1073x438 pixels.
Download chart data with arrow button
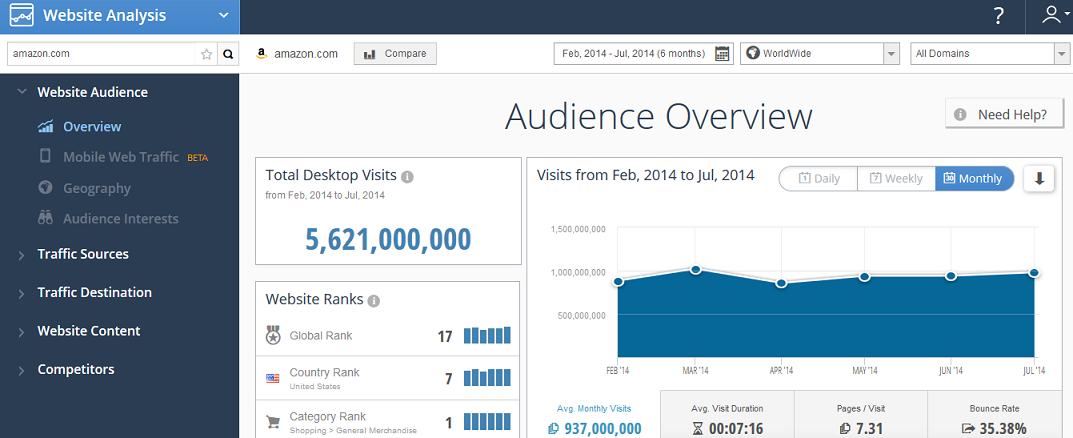coord(1039,179)
